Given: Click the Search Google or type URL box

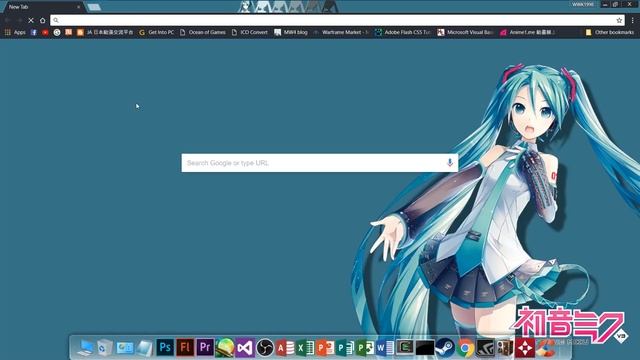Looking at the screenshot, I should click(320, 163).
